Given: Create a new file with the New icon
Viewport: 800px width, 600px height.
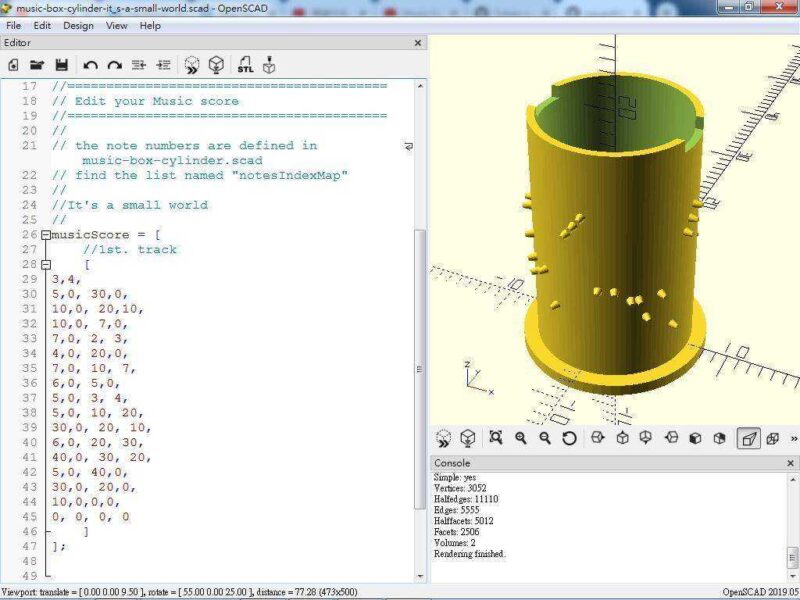Looking at the screenshot, I should click(x=14, y=65).
